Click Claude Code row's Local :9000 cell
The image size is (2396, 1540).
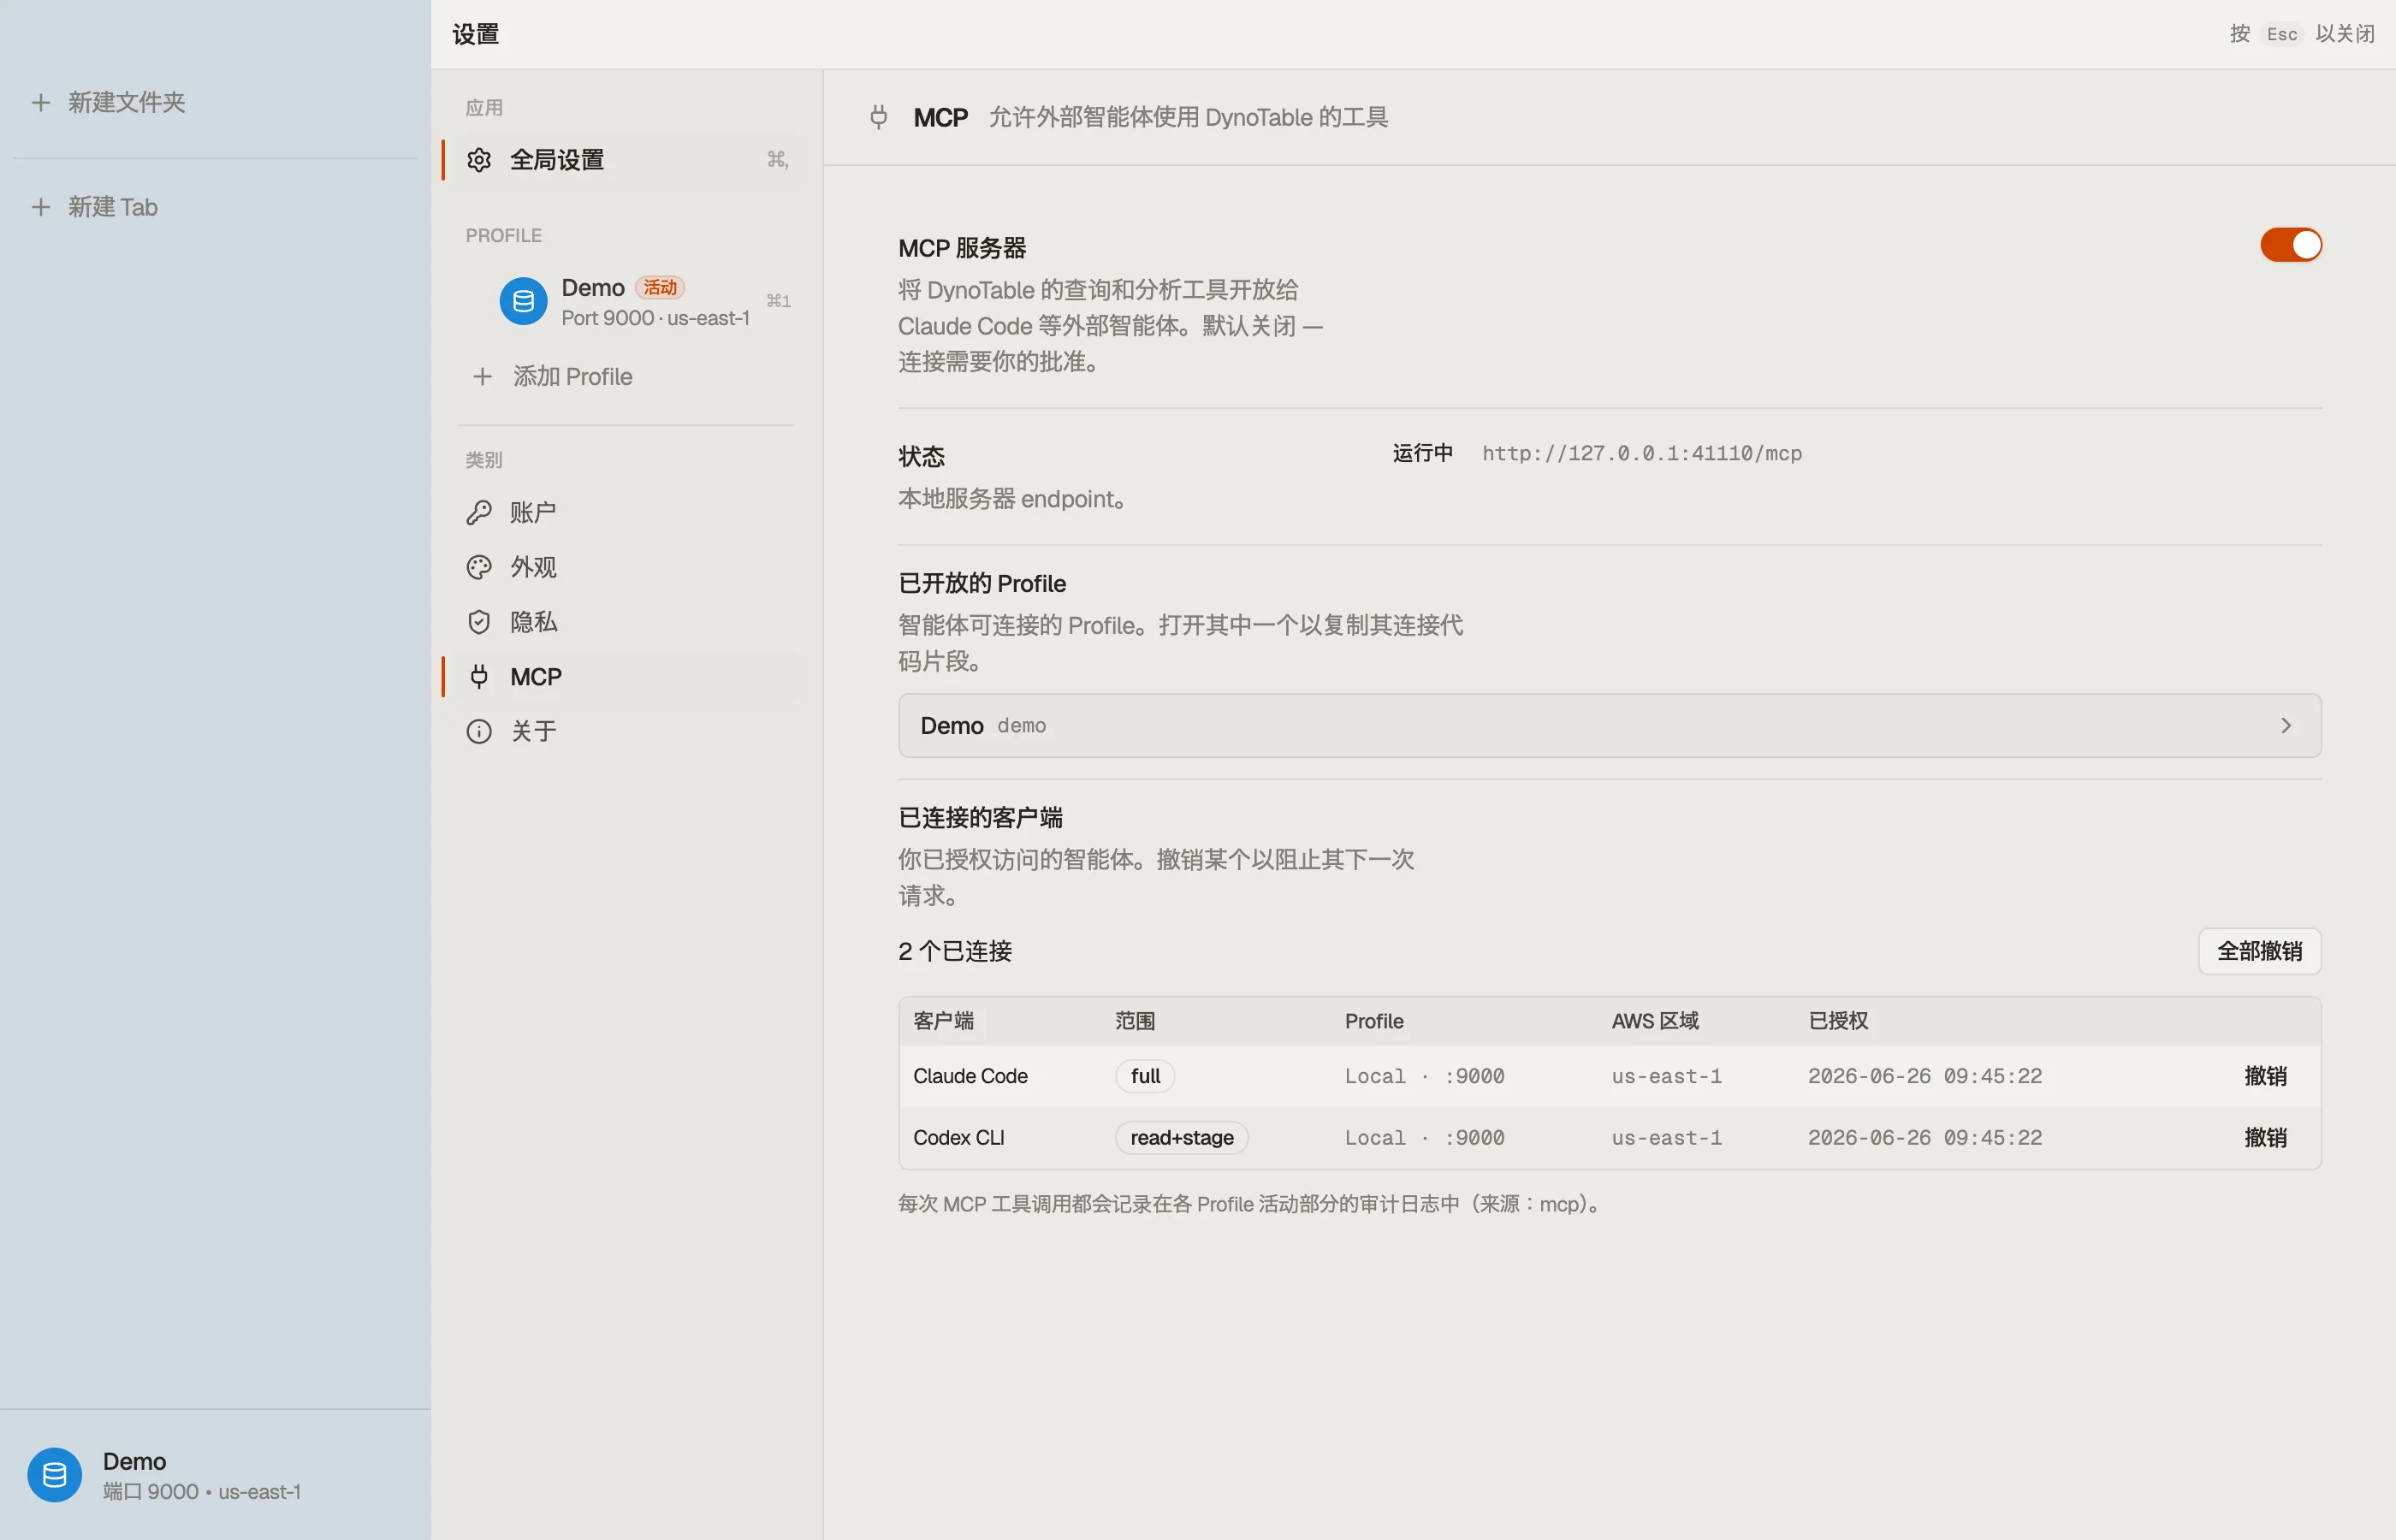(x=1424, y=1076)
